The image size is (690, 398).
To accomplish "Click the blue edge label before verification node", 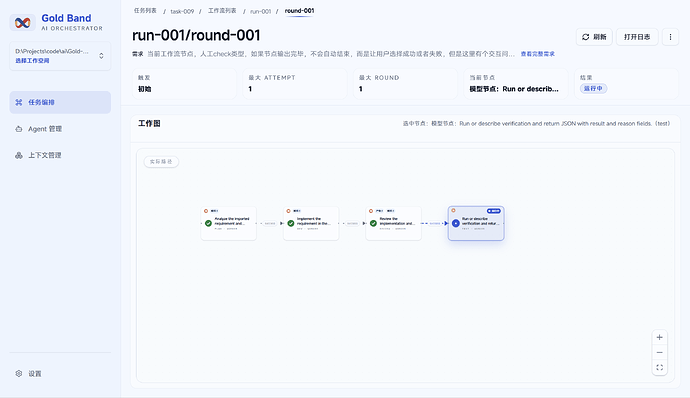I will [x=435, y=223].
